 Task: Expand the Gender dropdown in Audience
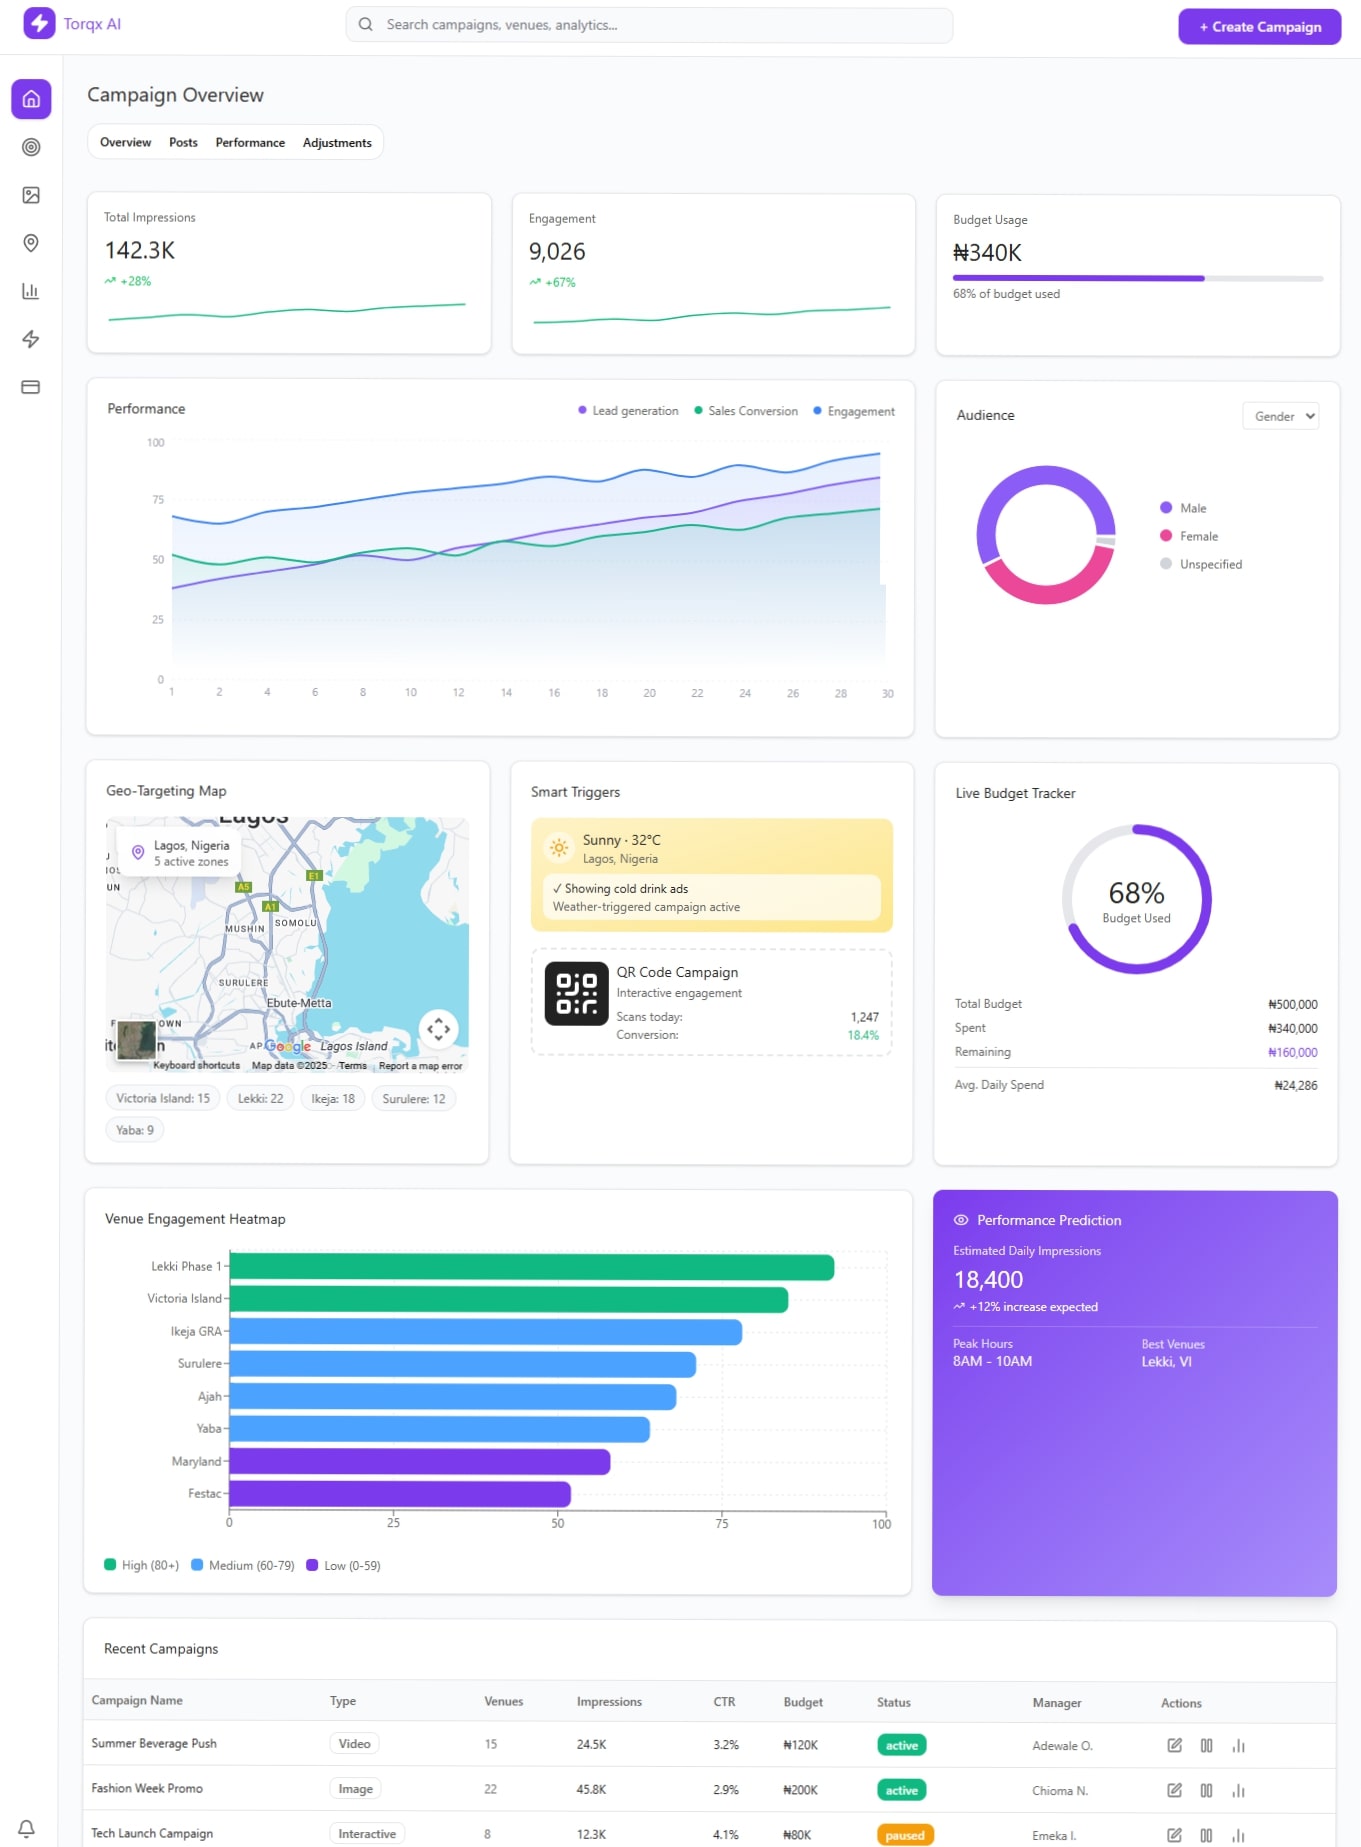(1280, 416)
